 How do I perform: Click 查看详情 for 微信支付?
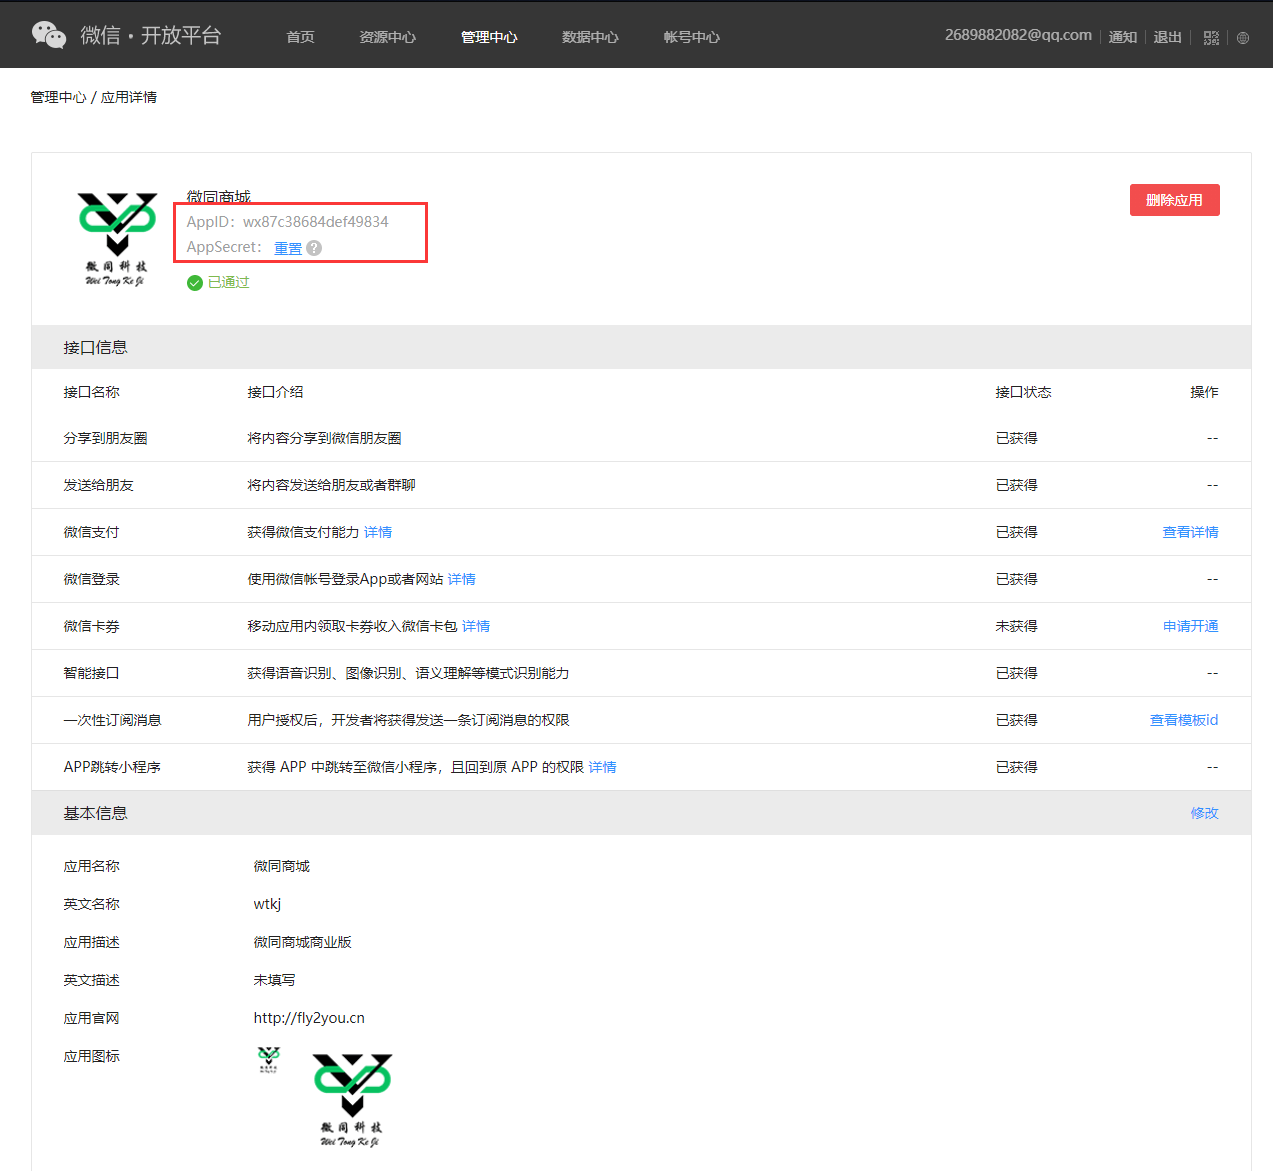point(1190,532)
